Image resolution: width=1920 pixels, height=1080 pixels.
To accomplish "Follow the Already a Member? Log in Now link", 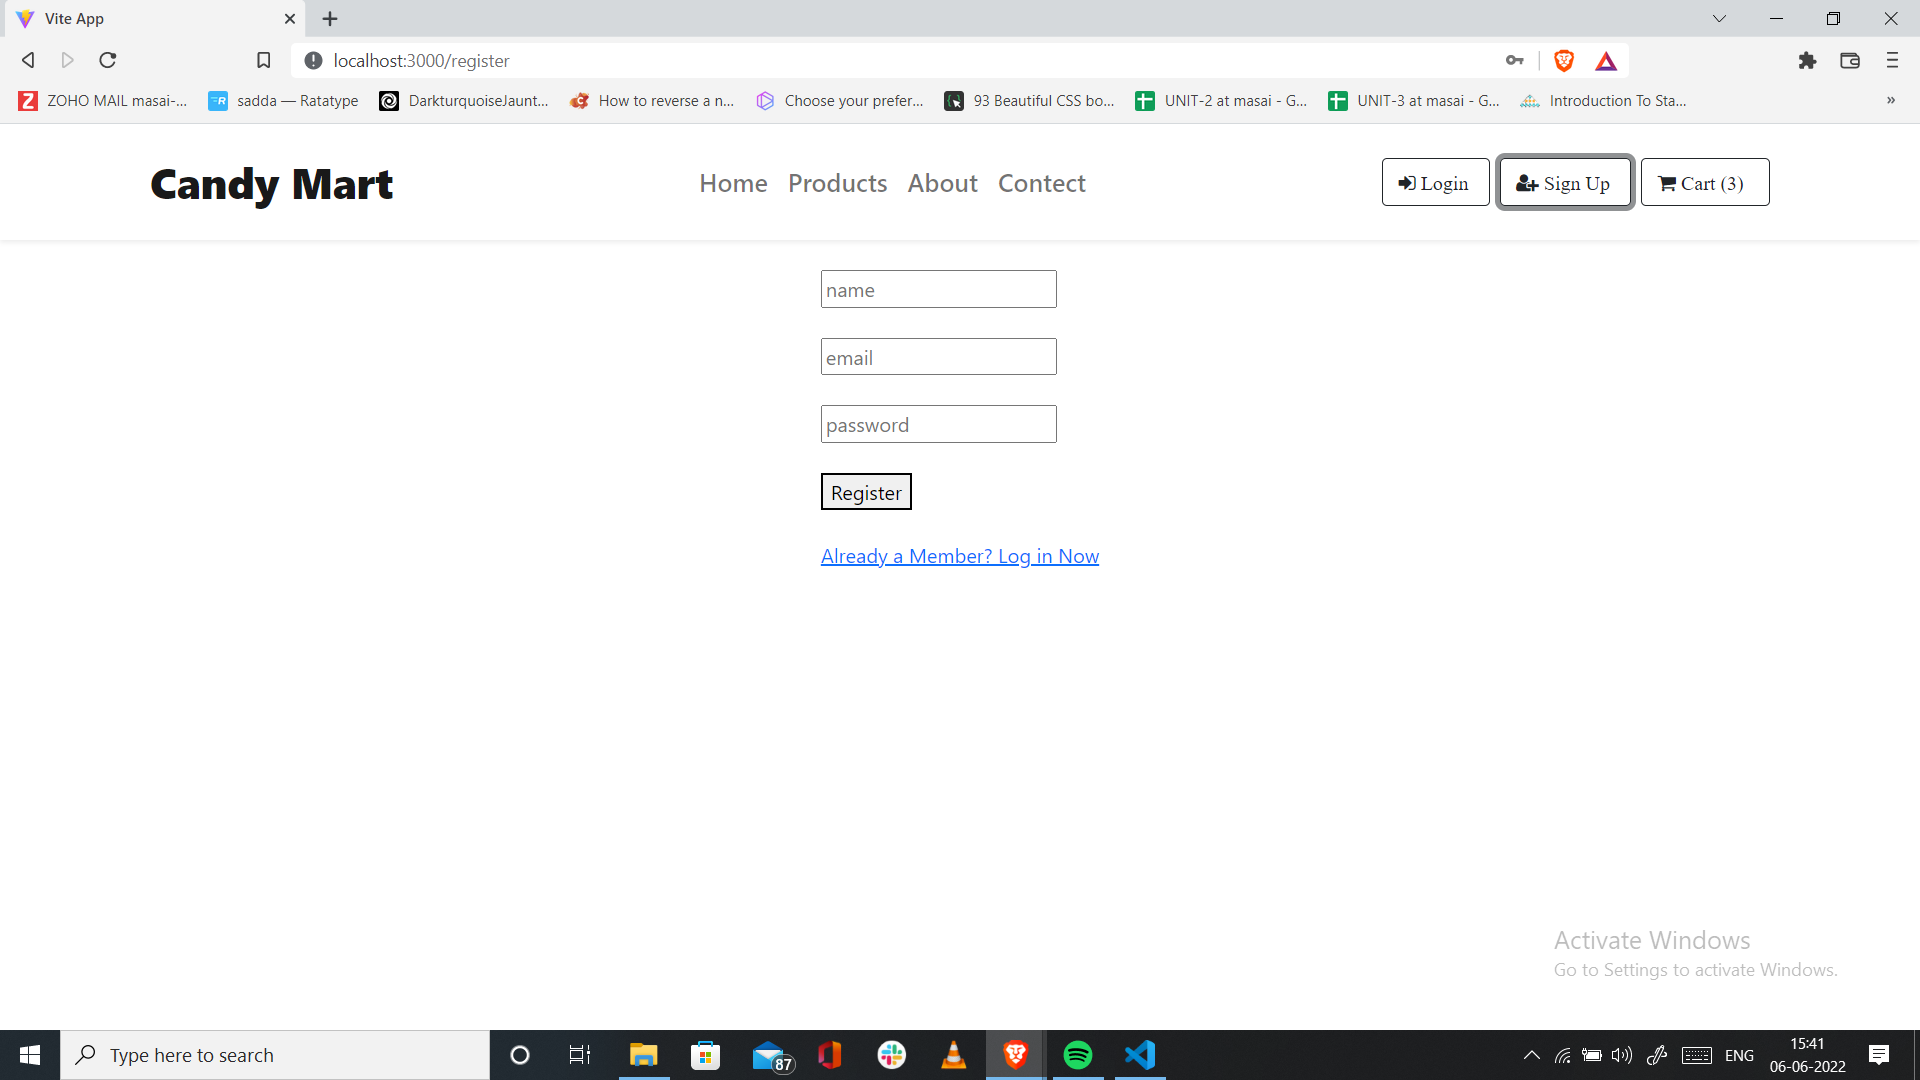I will tap(959, 556).
